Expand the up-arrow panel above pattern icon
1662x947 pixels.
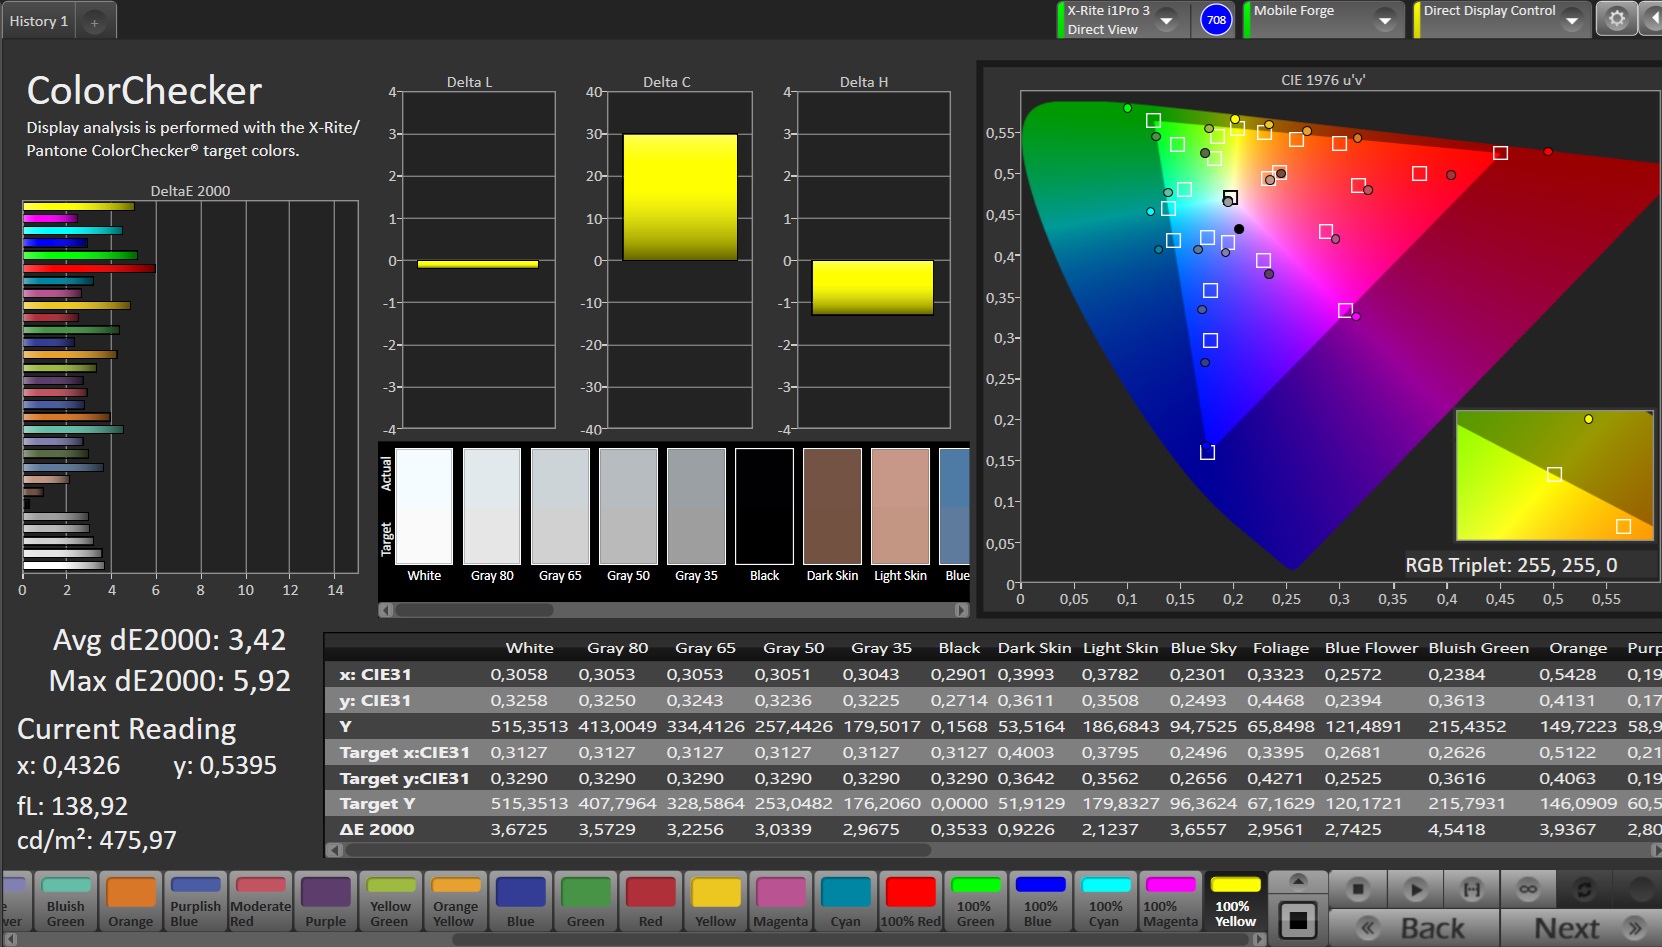pyautogui.click(x=1297, y=881)
